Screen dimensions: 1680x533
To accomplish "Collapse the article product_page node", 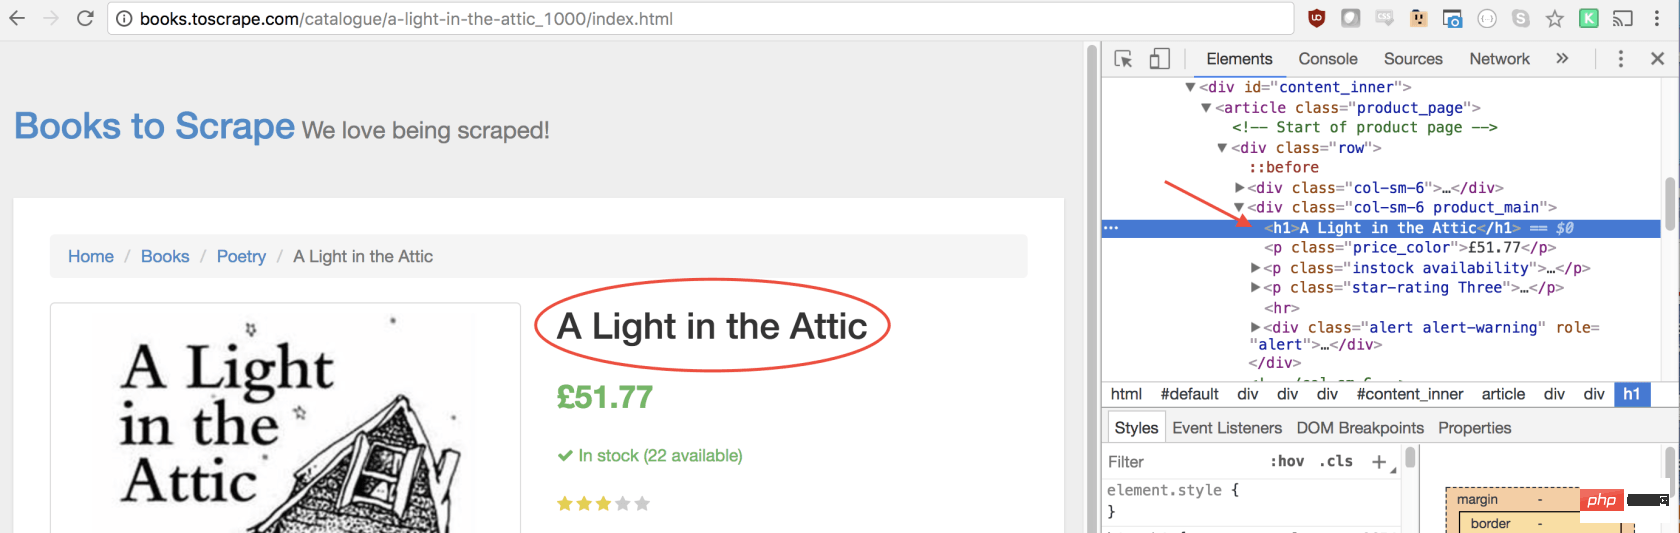I will click(1206, 108).
